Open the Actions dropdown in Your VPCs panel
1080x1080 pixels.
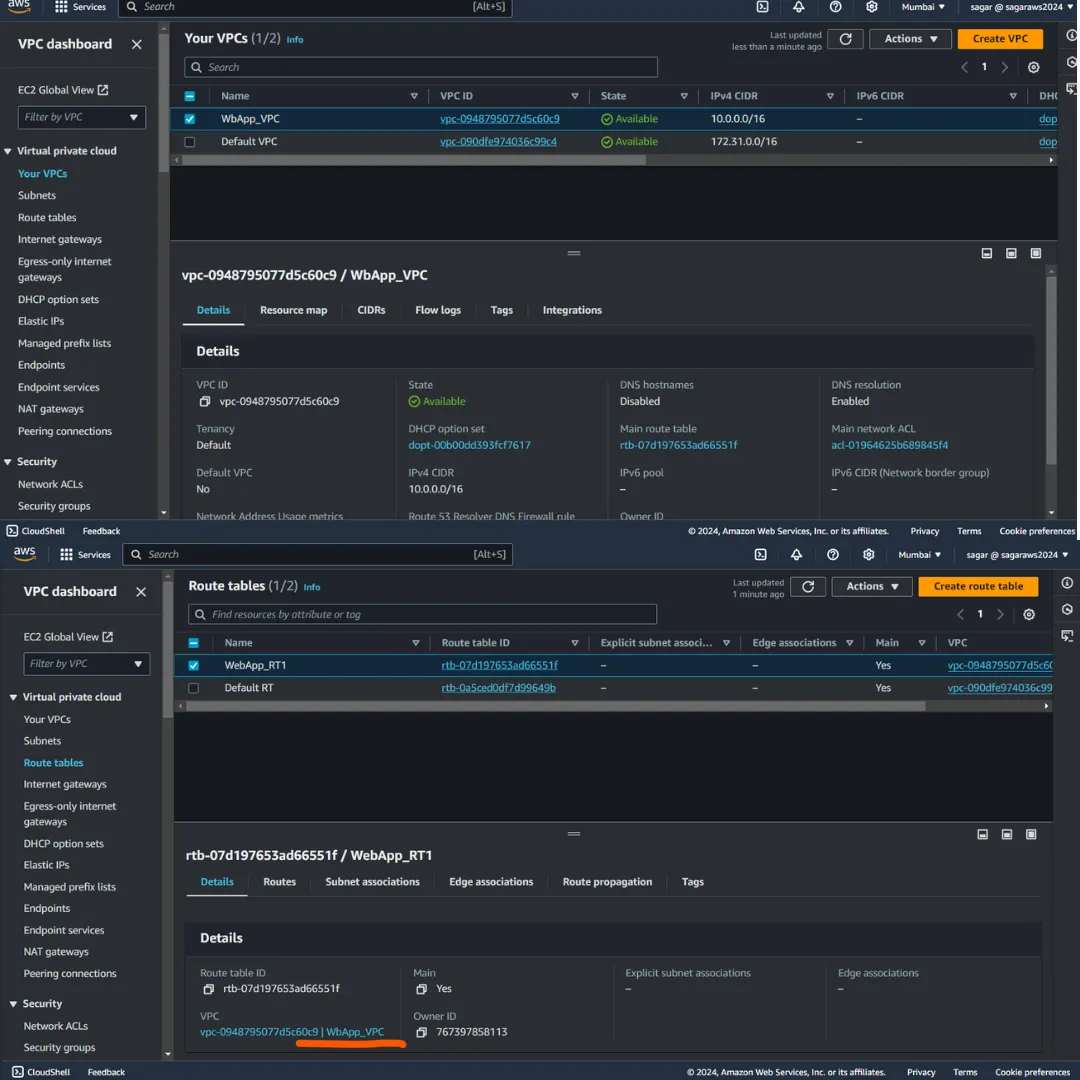click(x=910, y=39)
